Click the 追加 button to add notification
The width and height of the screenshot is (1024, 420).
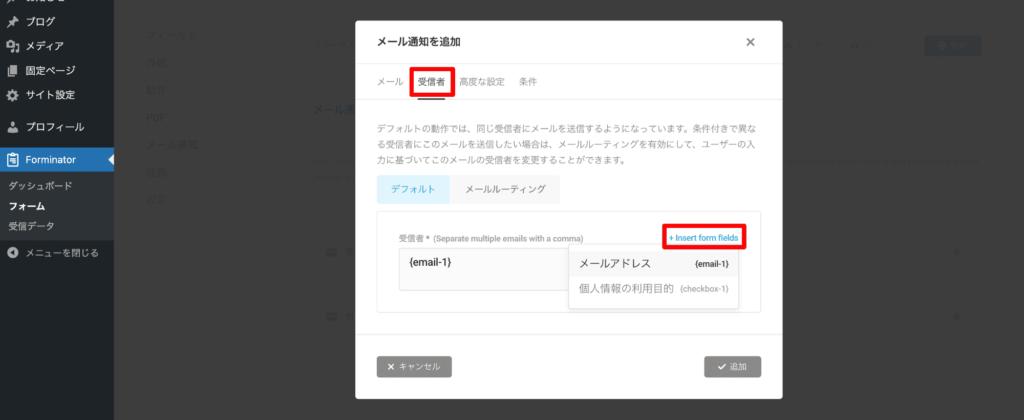(732, 367)
